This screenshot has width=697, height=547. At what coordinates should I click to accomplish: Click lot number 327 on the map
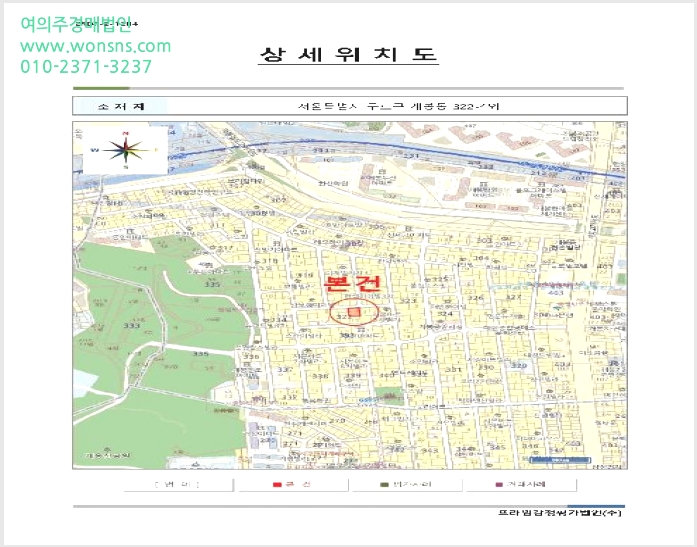click(x=513, y=297)
